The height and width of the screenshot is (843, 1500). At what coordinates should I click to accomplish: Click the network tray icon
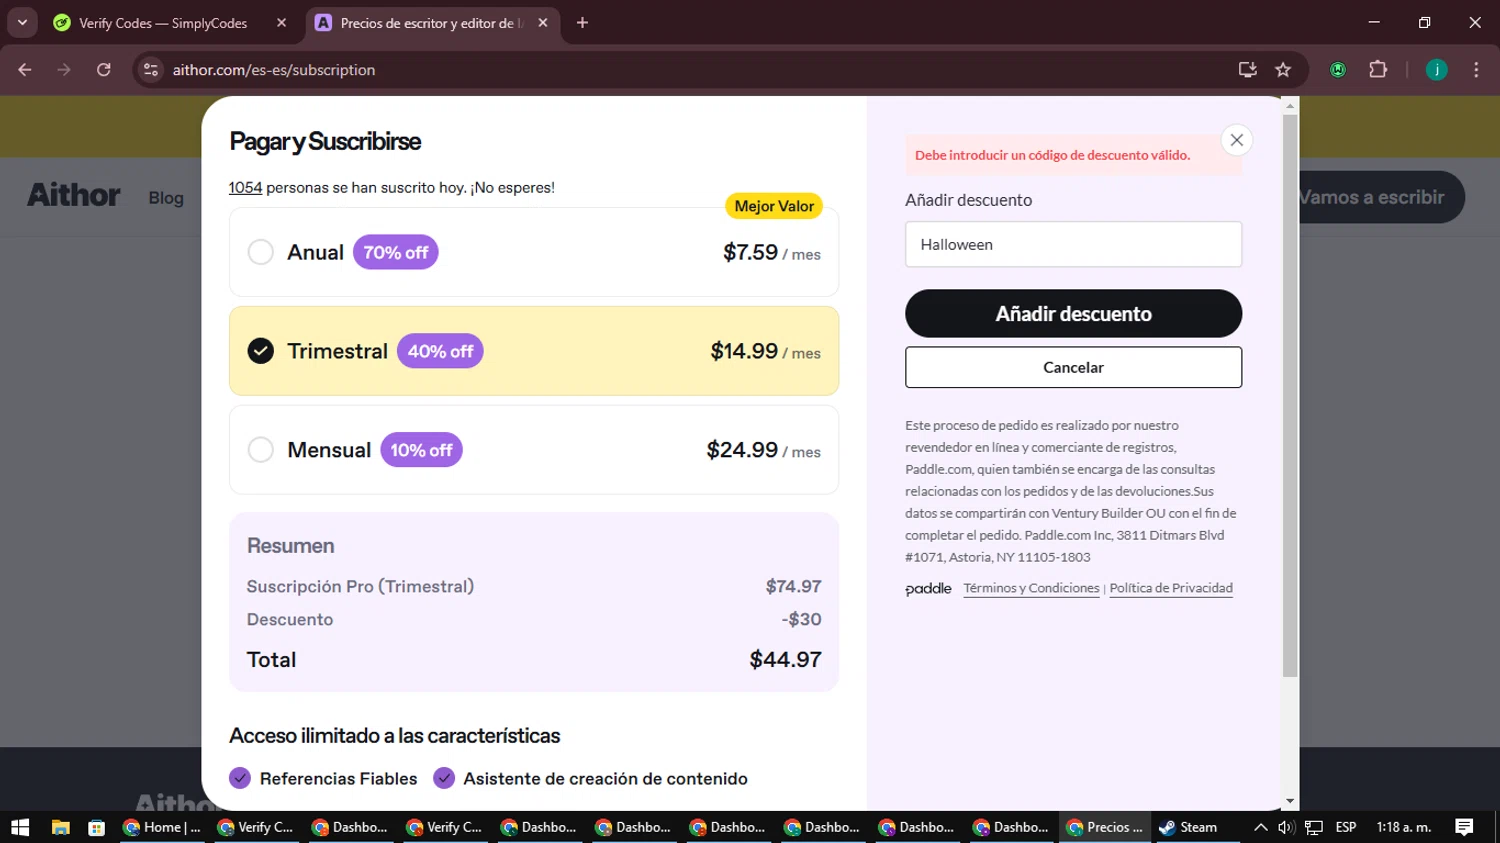pos(1314,827)
